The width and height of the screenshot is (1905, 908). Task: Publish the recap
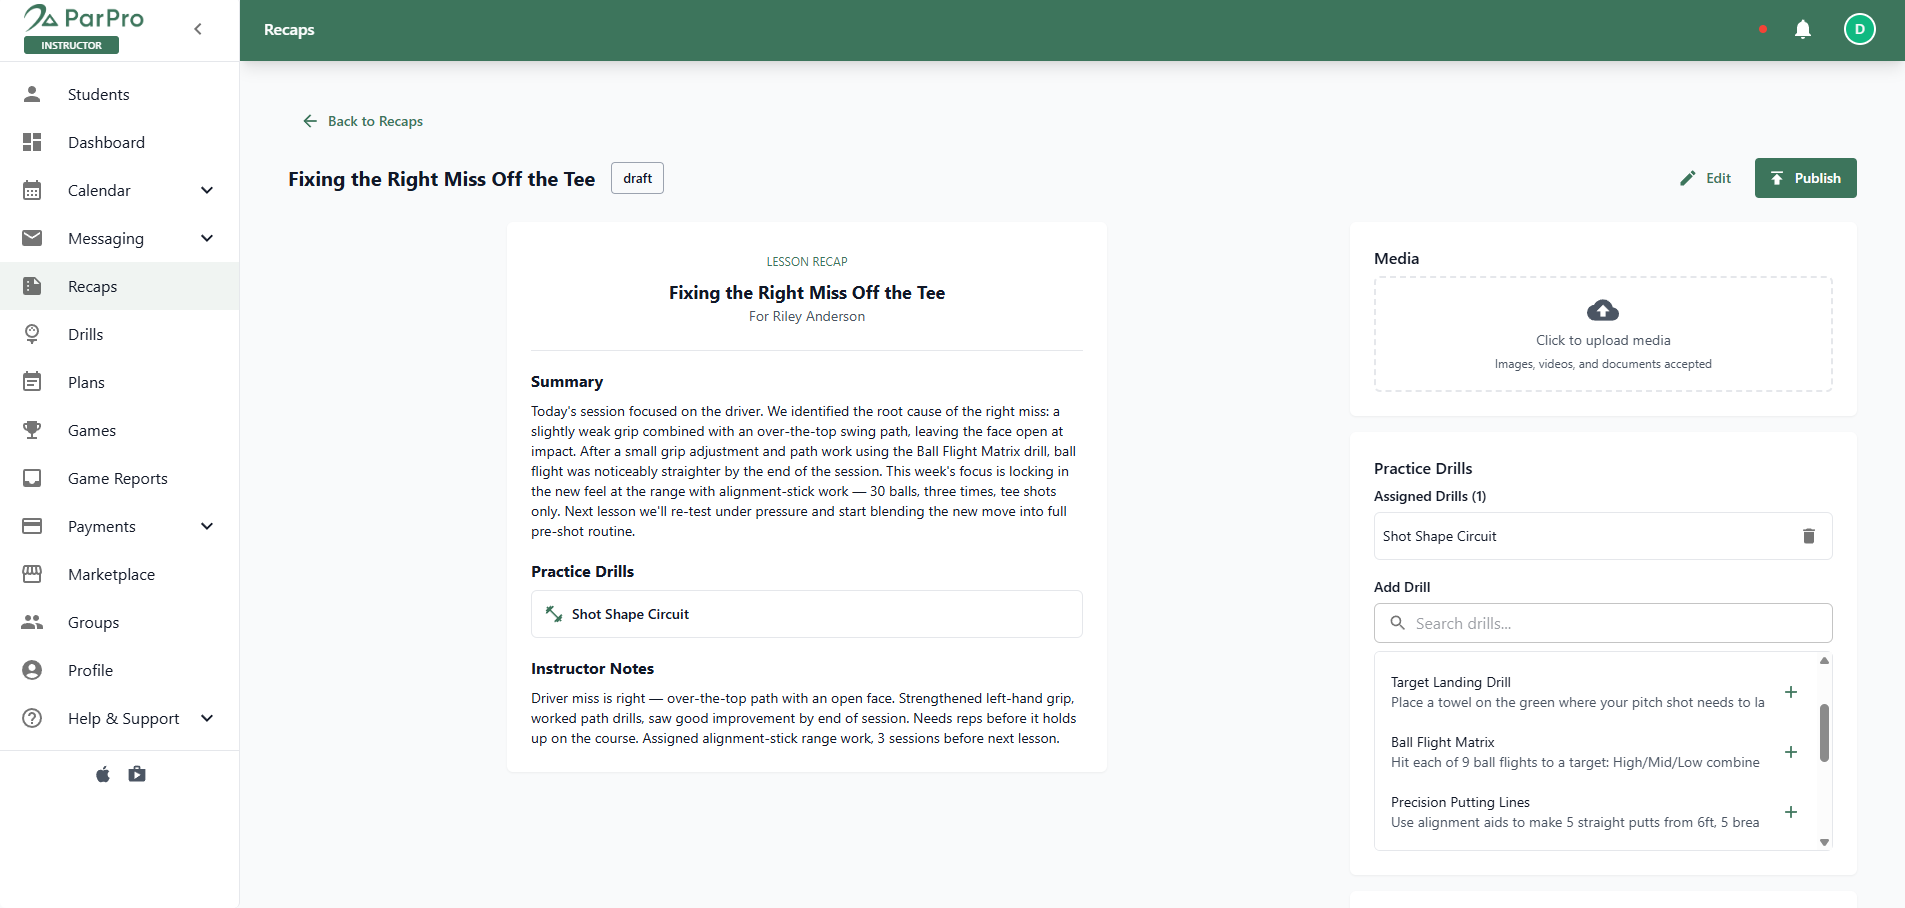pyautogui.click(x=1805, y=178)
